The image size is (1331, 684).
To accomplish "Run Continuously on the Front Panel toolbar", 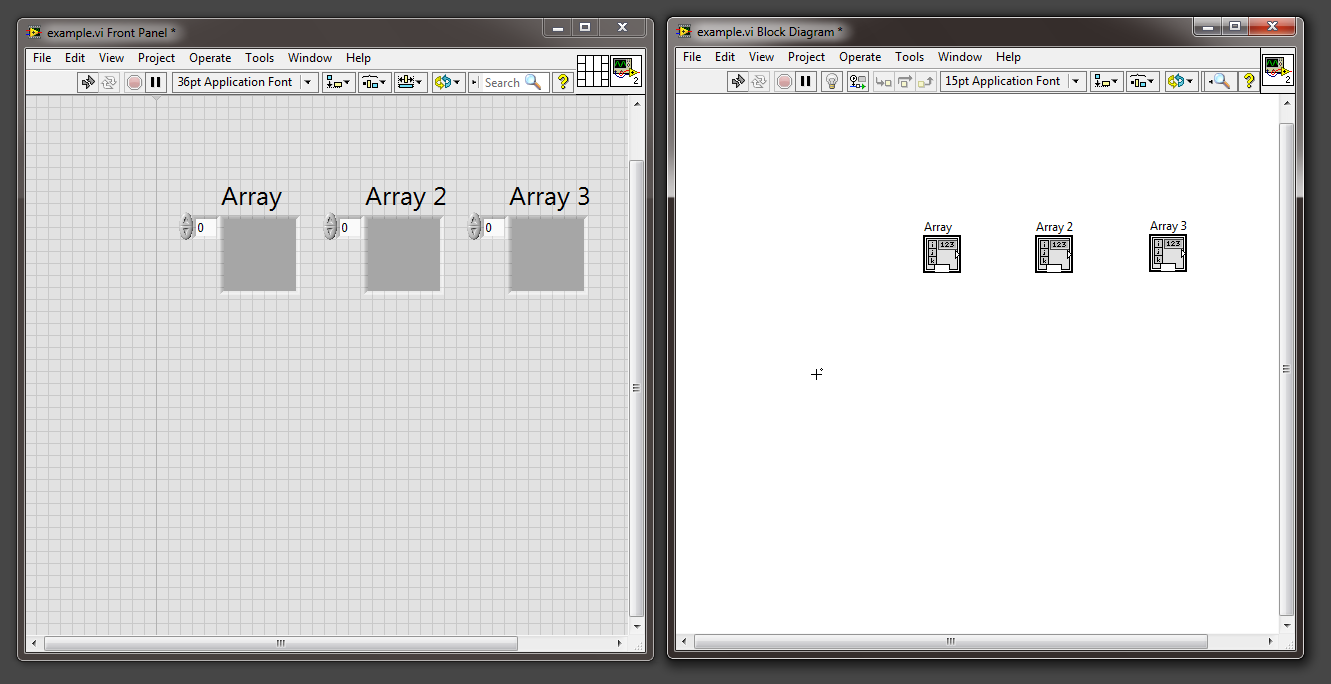I will (x=111, y=82).
